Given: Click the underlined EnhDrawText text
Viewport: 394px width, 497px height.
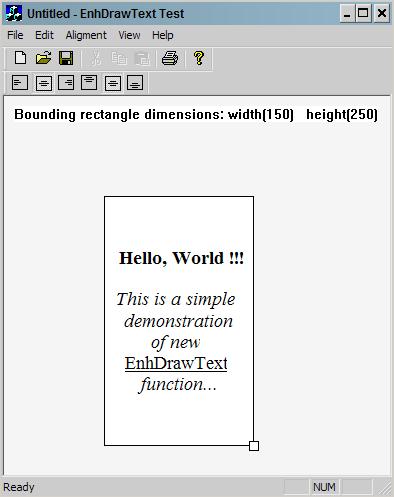Looking at the screenshot, I should (176, 363).
